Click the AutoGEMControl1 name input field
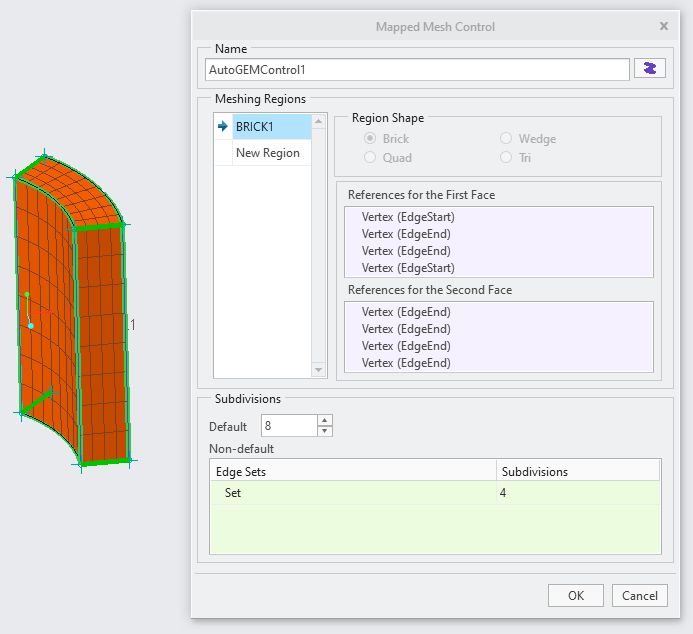 coord(416,70)
